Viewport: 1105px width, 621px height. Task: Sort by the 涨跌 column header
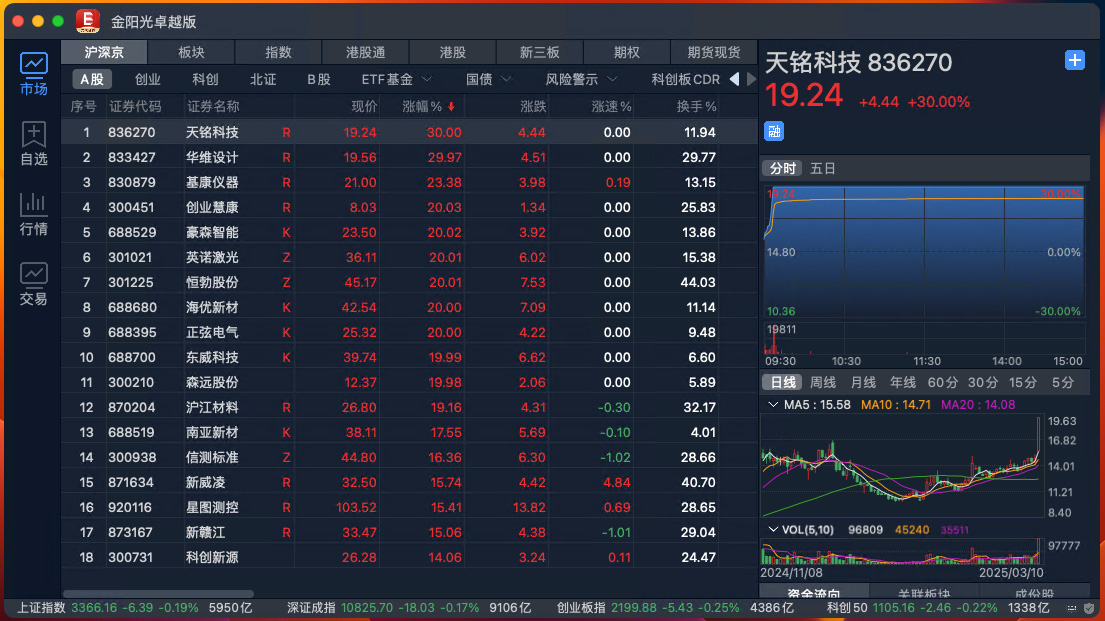(x=533, y=106)
